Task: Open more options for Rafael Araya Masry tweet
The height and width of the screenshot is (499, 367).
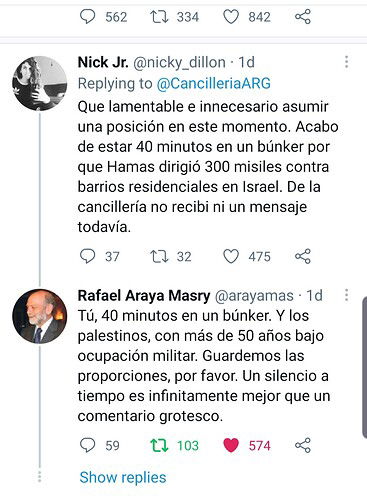Action: pyautogui.click(x=347, y=295)
